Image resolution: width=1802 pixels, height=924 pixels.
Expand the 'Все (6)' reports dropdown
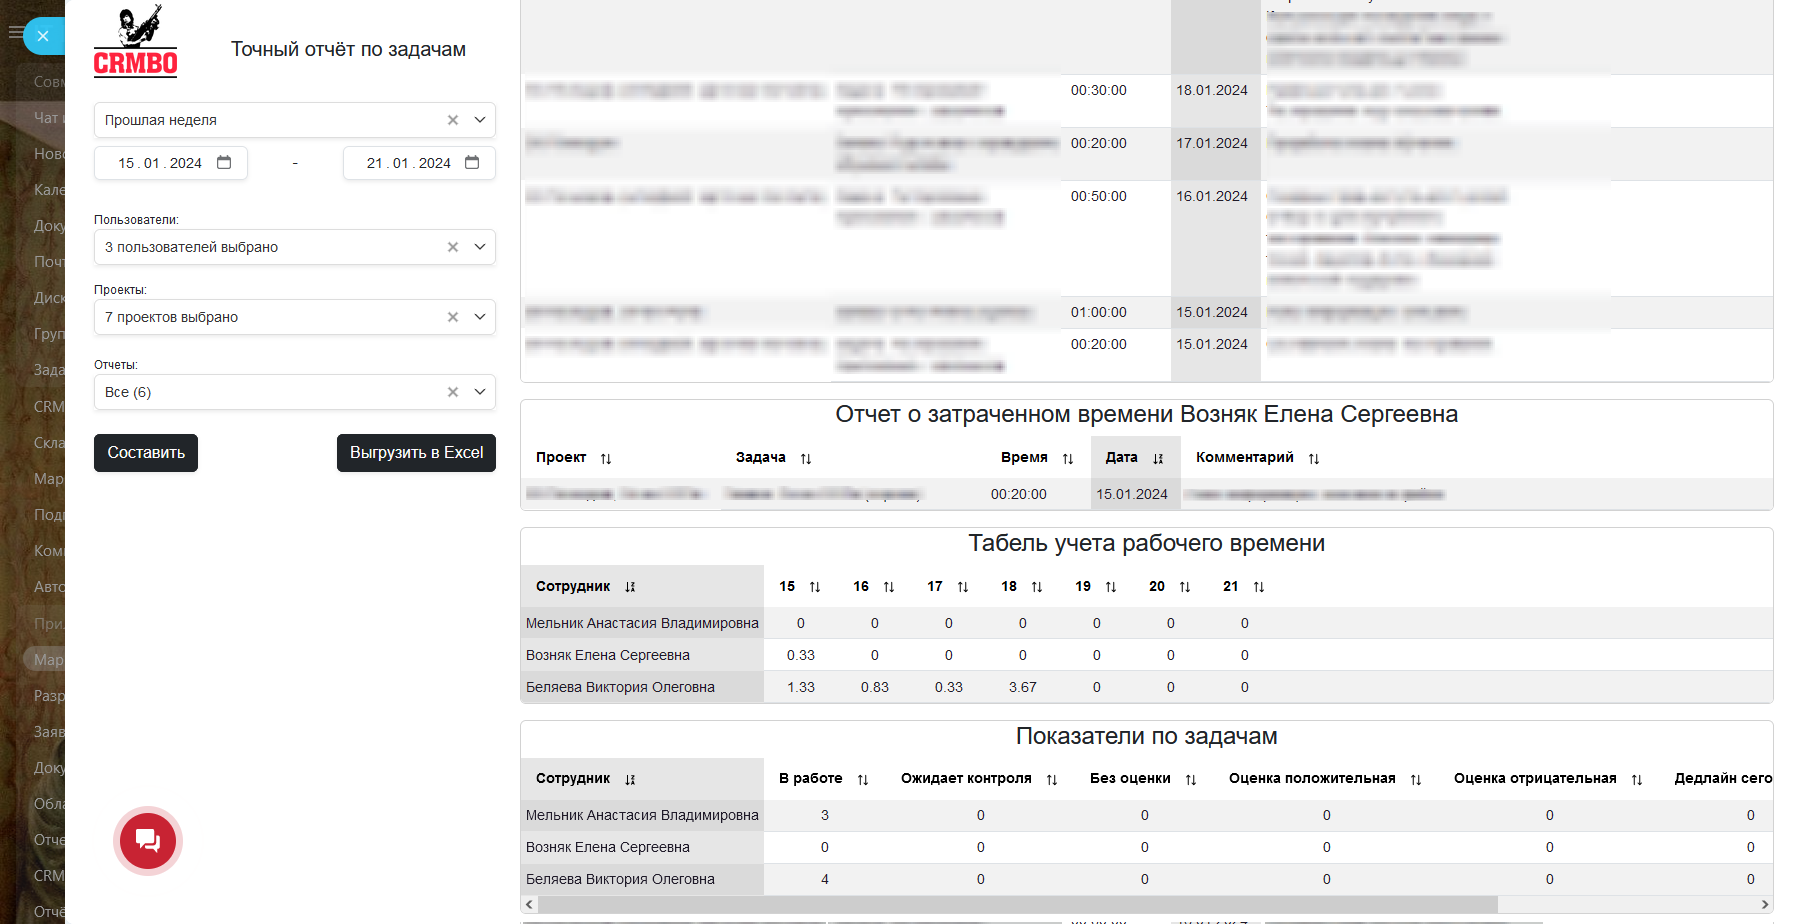[x=480, y=392]
